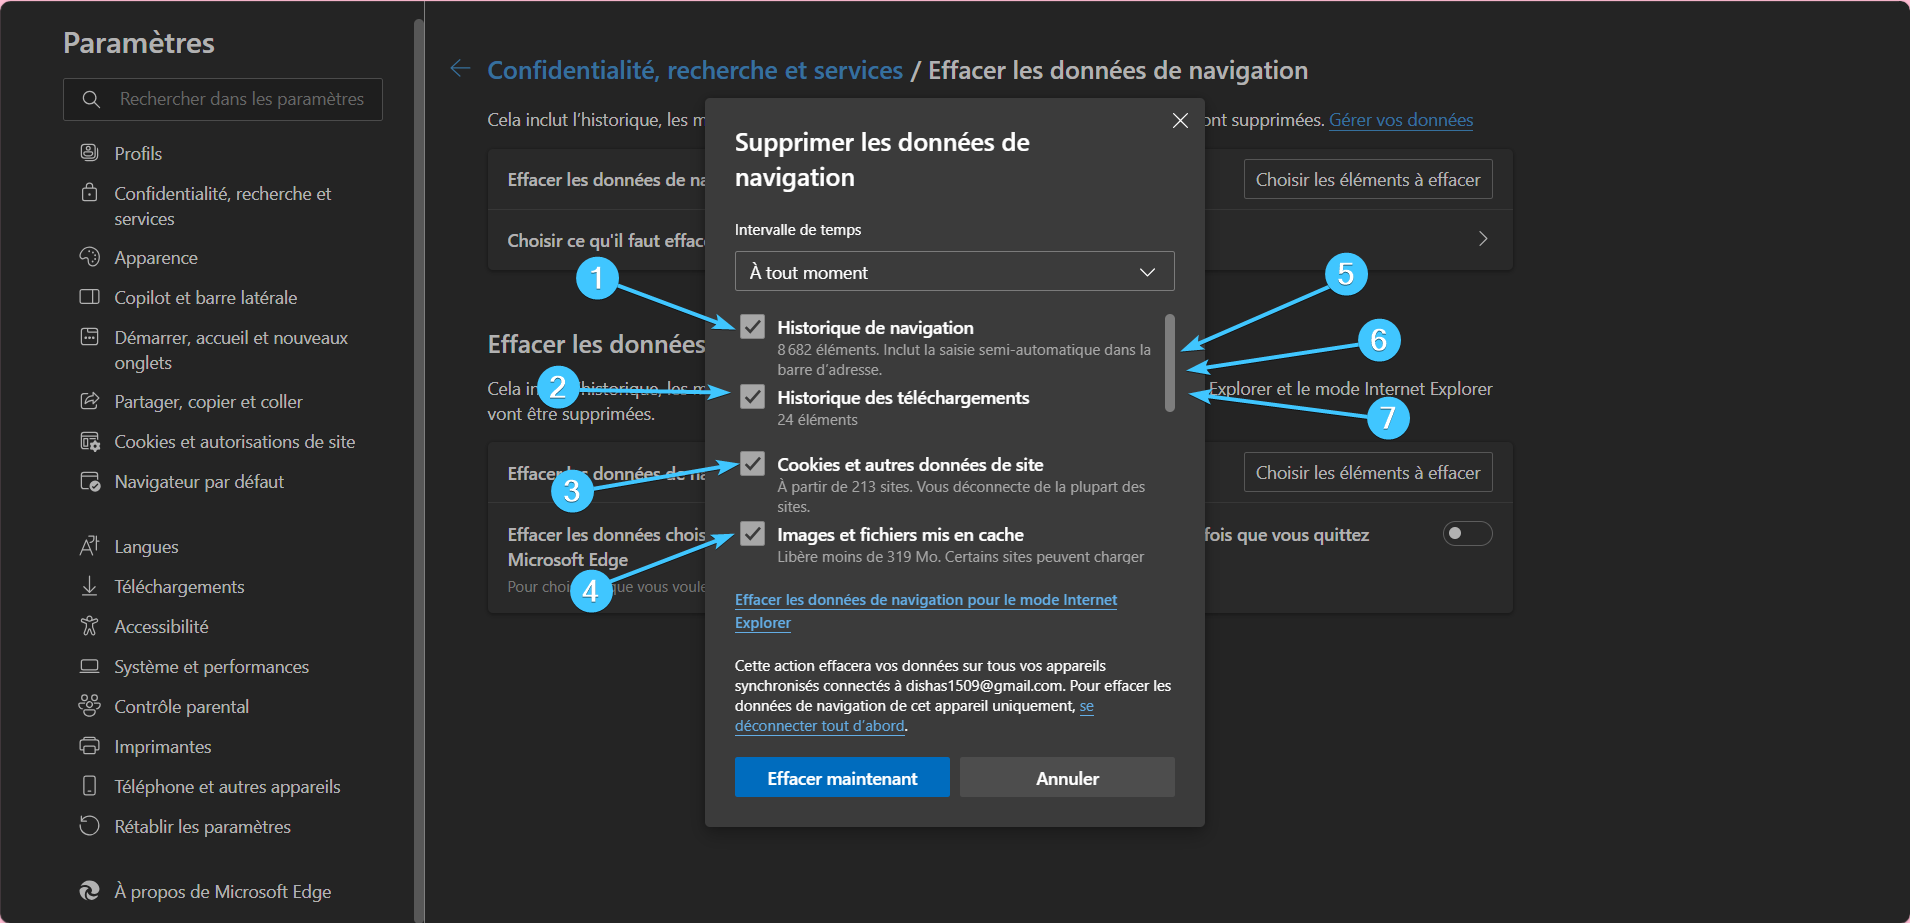Click first Choisir les éléments à effacer button
Viewport: 1910px width, 923px height.
1368,179
